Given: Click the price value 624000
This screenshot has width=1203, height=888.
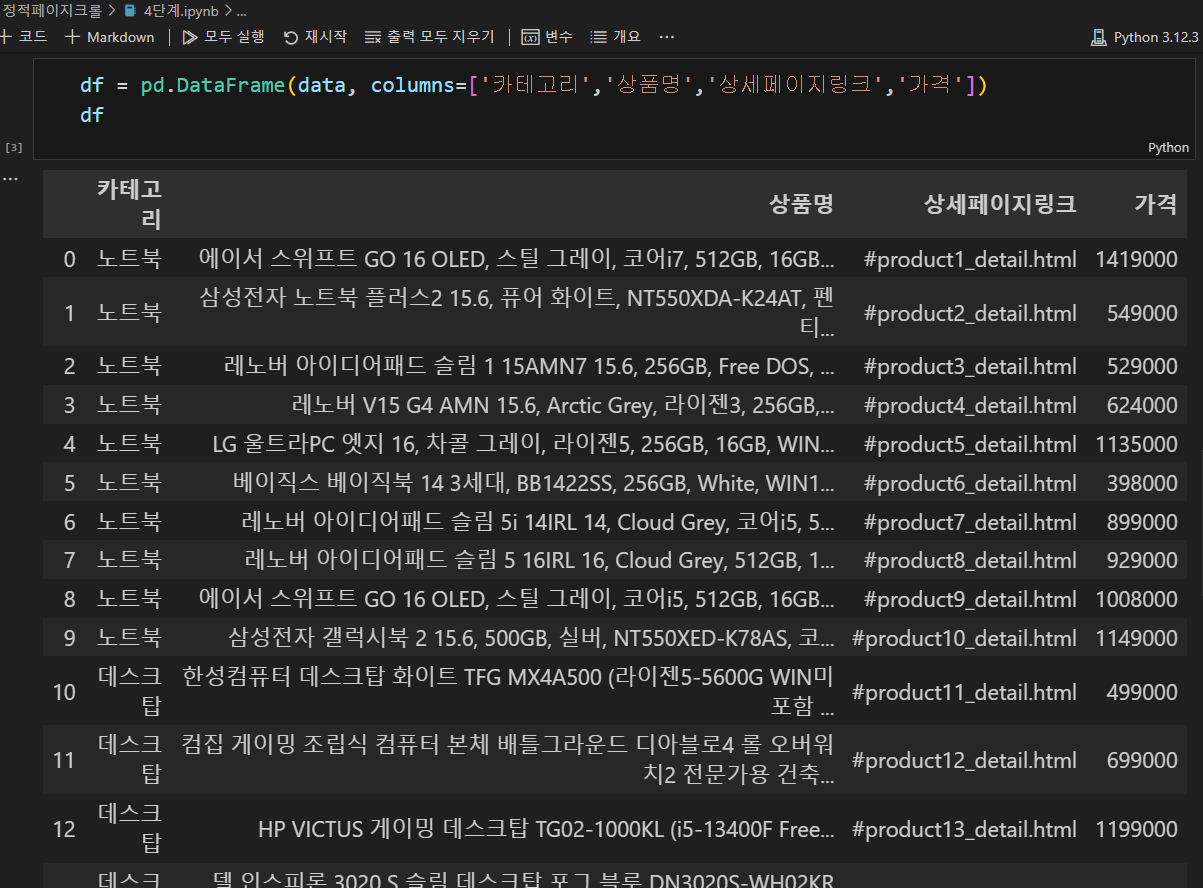Looking at the screenshot, I should [x=1142, y=405].
